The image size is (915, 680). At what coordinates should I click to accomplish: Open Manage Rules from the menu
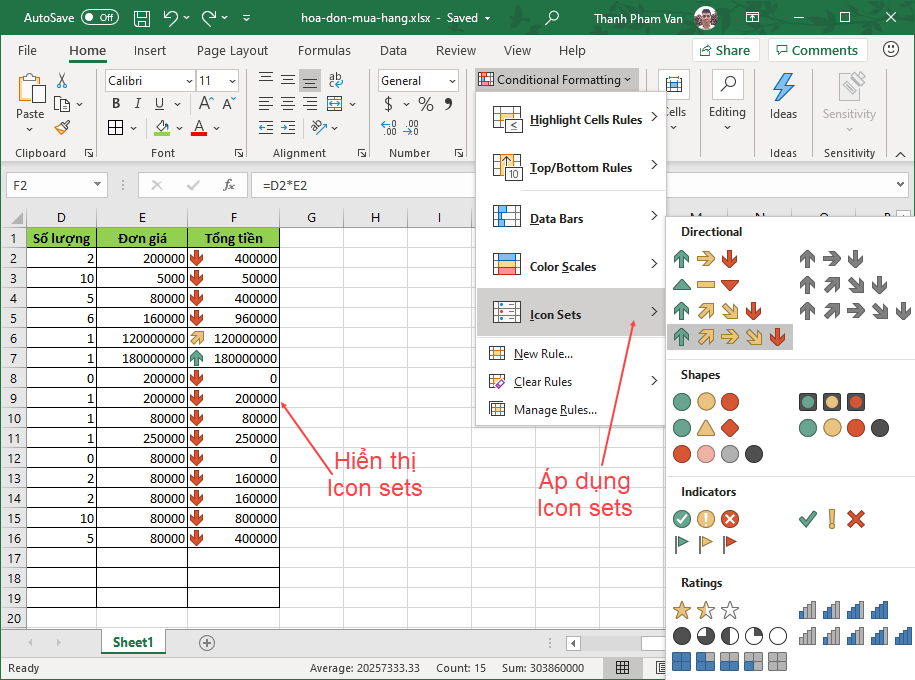554,409
